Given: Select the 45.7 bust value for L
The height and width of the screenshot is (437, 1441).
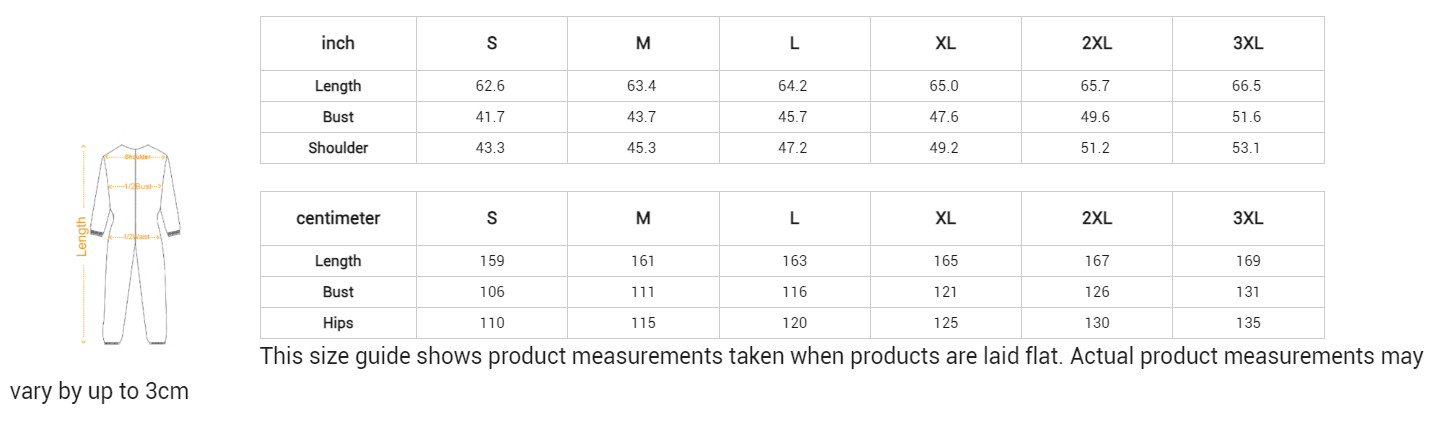Looking at the screenshot, I should point(793,117).
